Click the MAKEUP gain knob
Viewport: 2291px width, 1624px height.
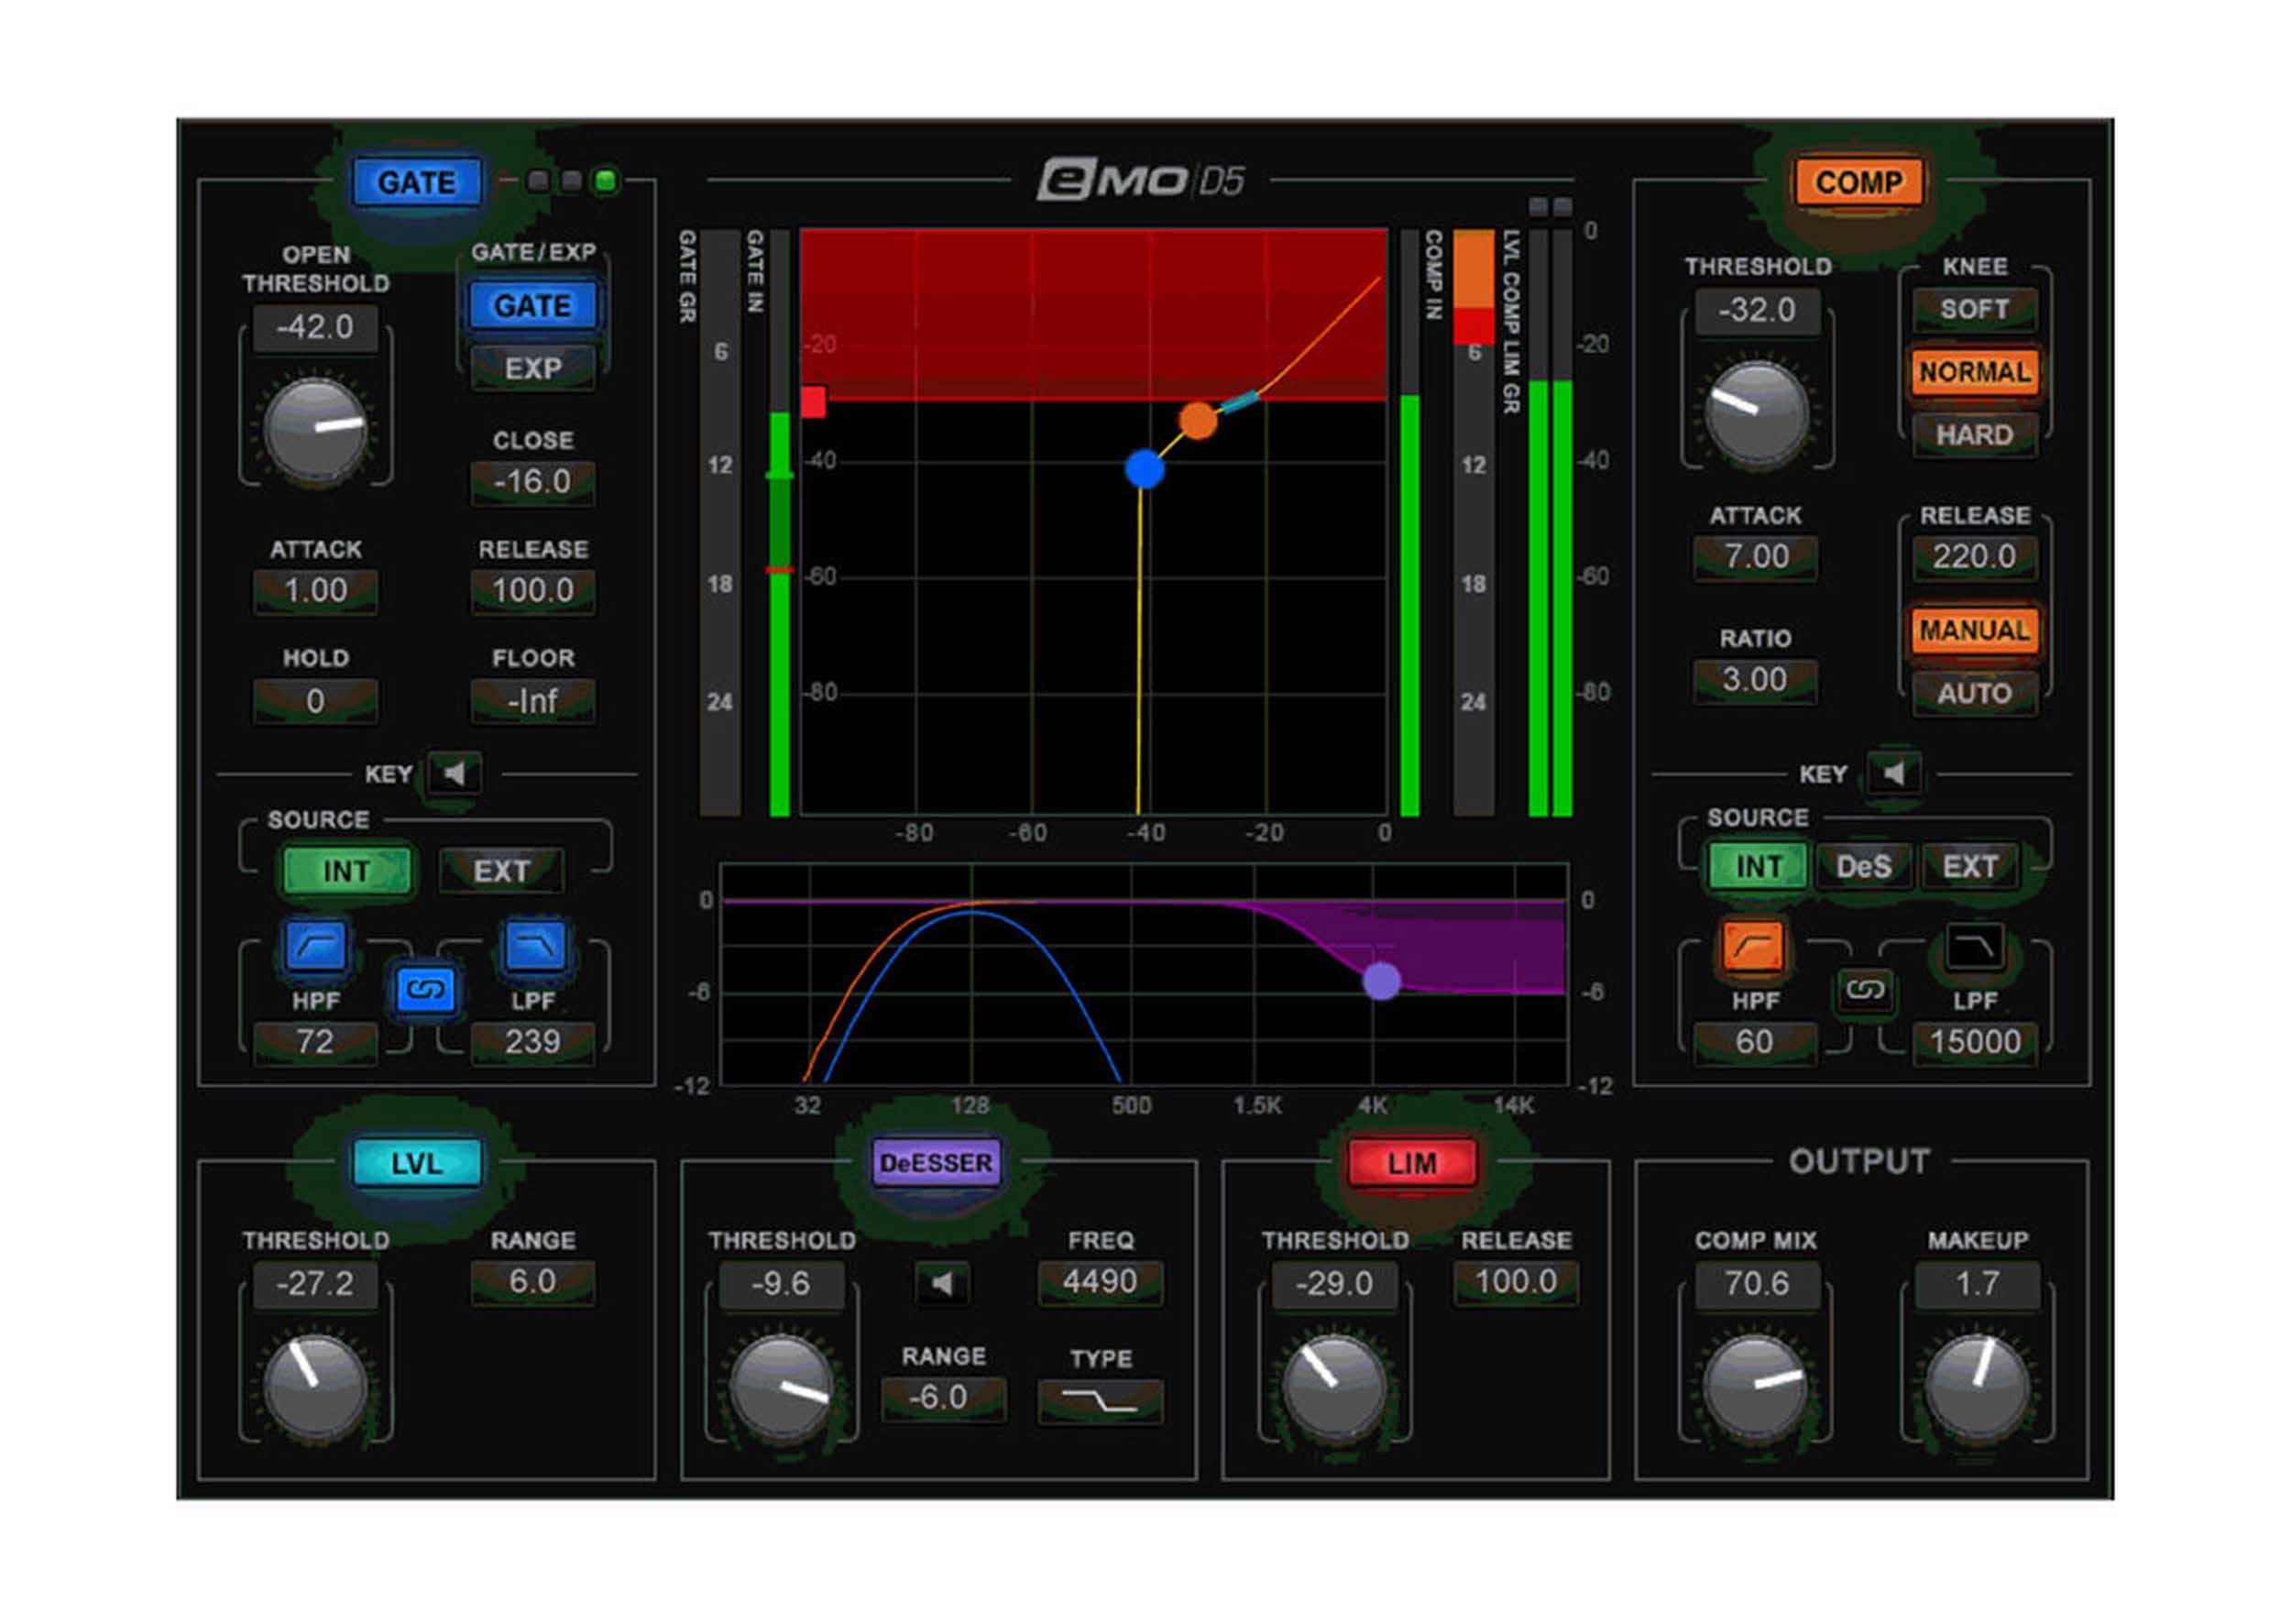coord(1977,1387)
